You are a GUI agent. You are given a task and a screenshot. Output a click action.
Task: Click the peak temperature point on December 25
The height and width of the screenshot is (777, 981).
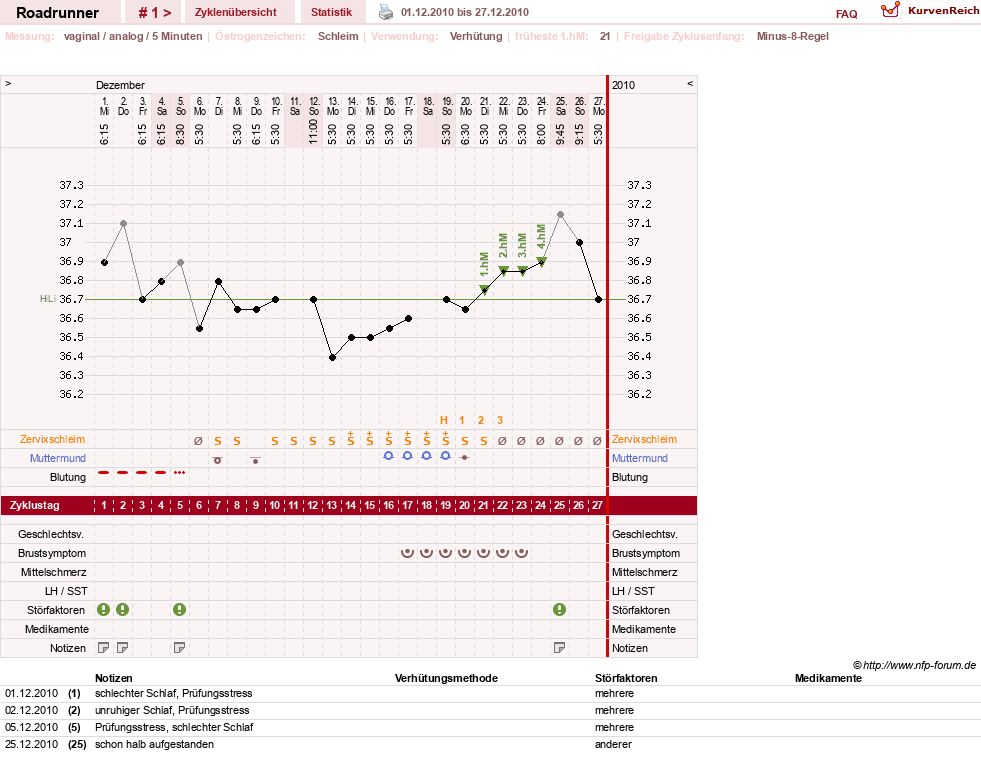(x=561, y=215)
